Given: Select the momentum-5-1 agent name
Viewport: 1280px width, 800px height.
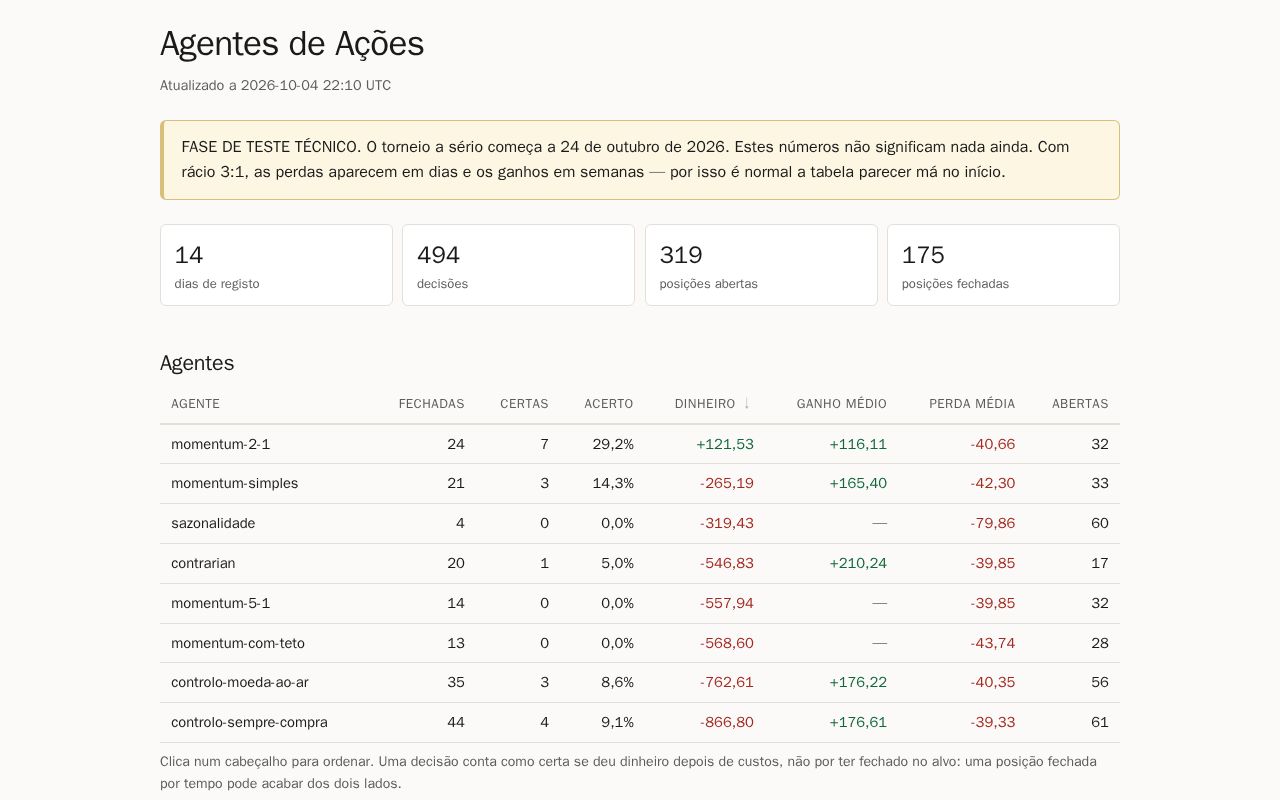Looking at the screenshot, I should pyautogui.click(x=220, y=603).
